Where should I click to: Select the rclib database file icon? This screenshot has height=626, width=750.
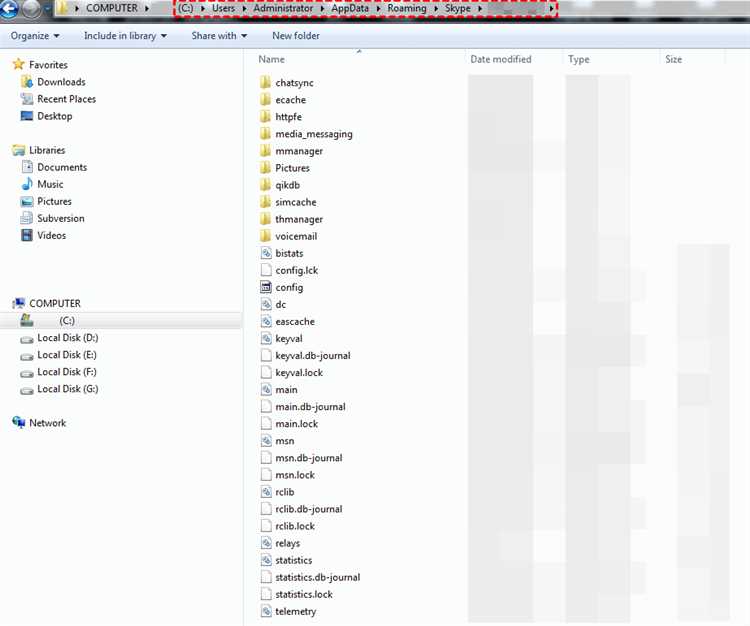click(266, 492)
